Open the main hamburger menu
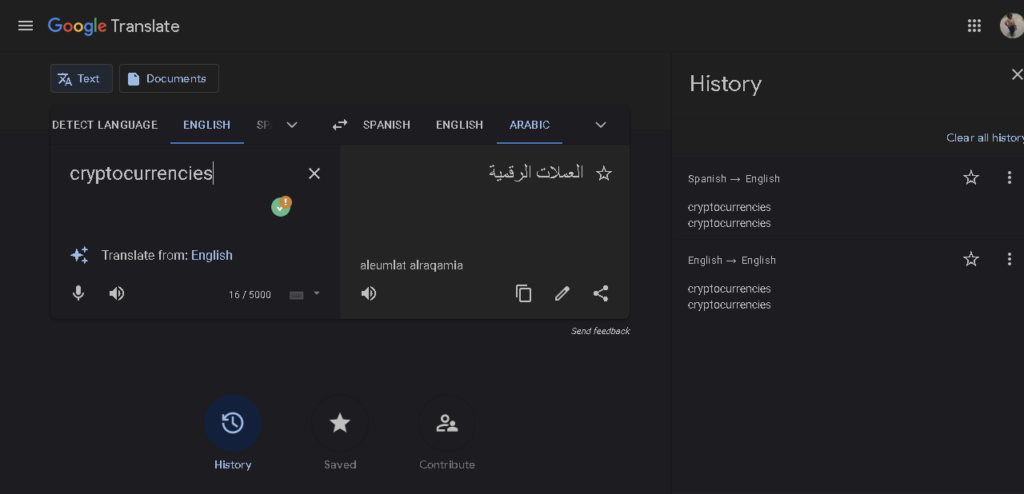Image resolution: width=1024 pixels, height=494 pixels. tap(25, 26)
